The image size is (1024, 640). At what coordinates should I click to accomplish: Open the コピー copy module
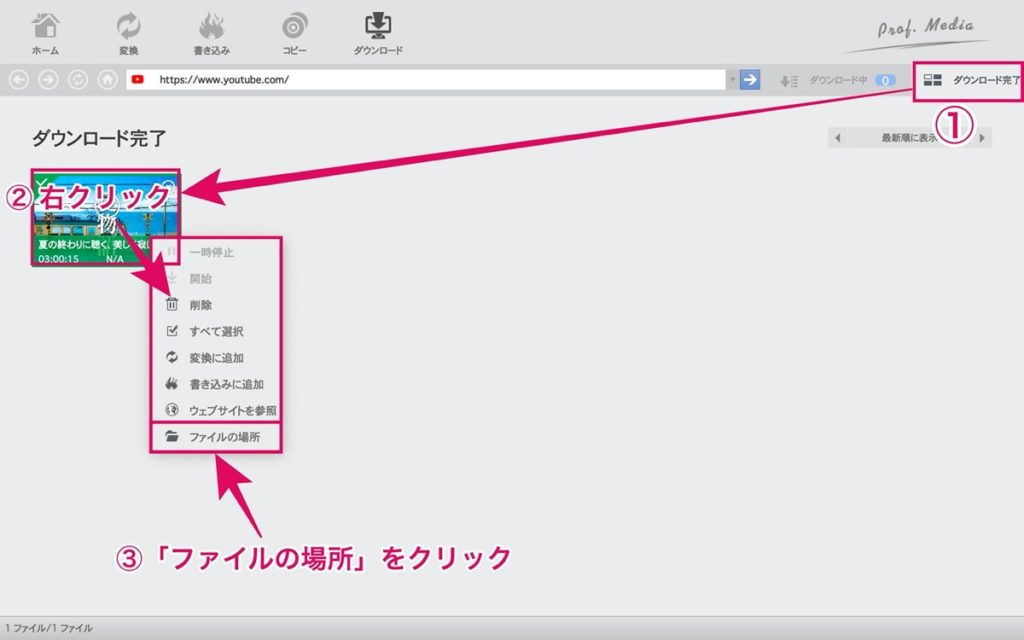[x=295, y=34]
